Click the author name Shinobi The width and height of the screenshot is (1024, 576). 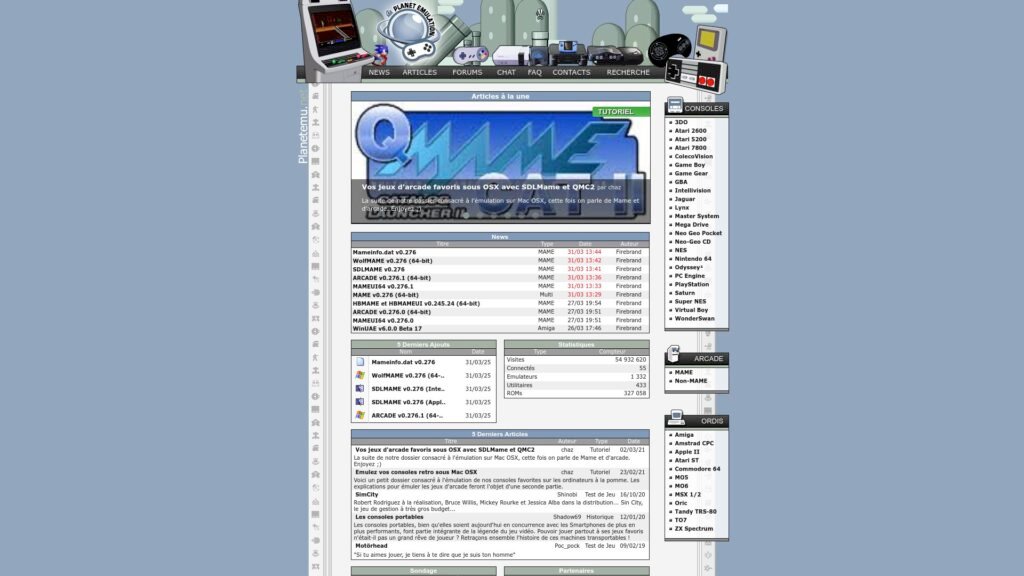(567, 494)
